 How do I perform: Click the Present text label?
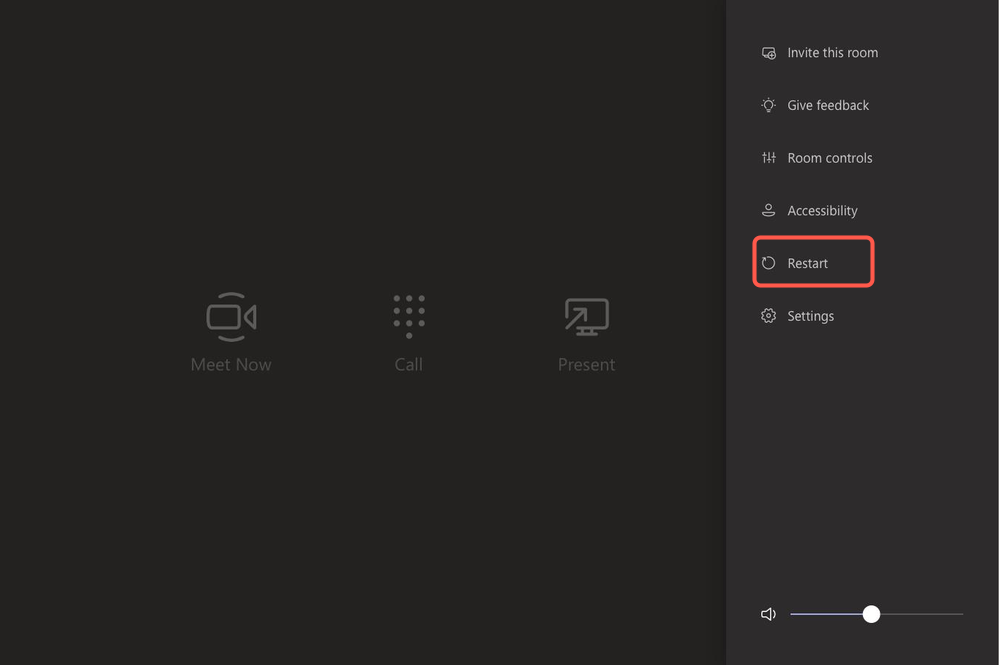586,365
